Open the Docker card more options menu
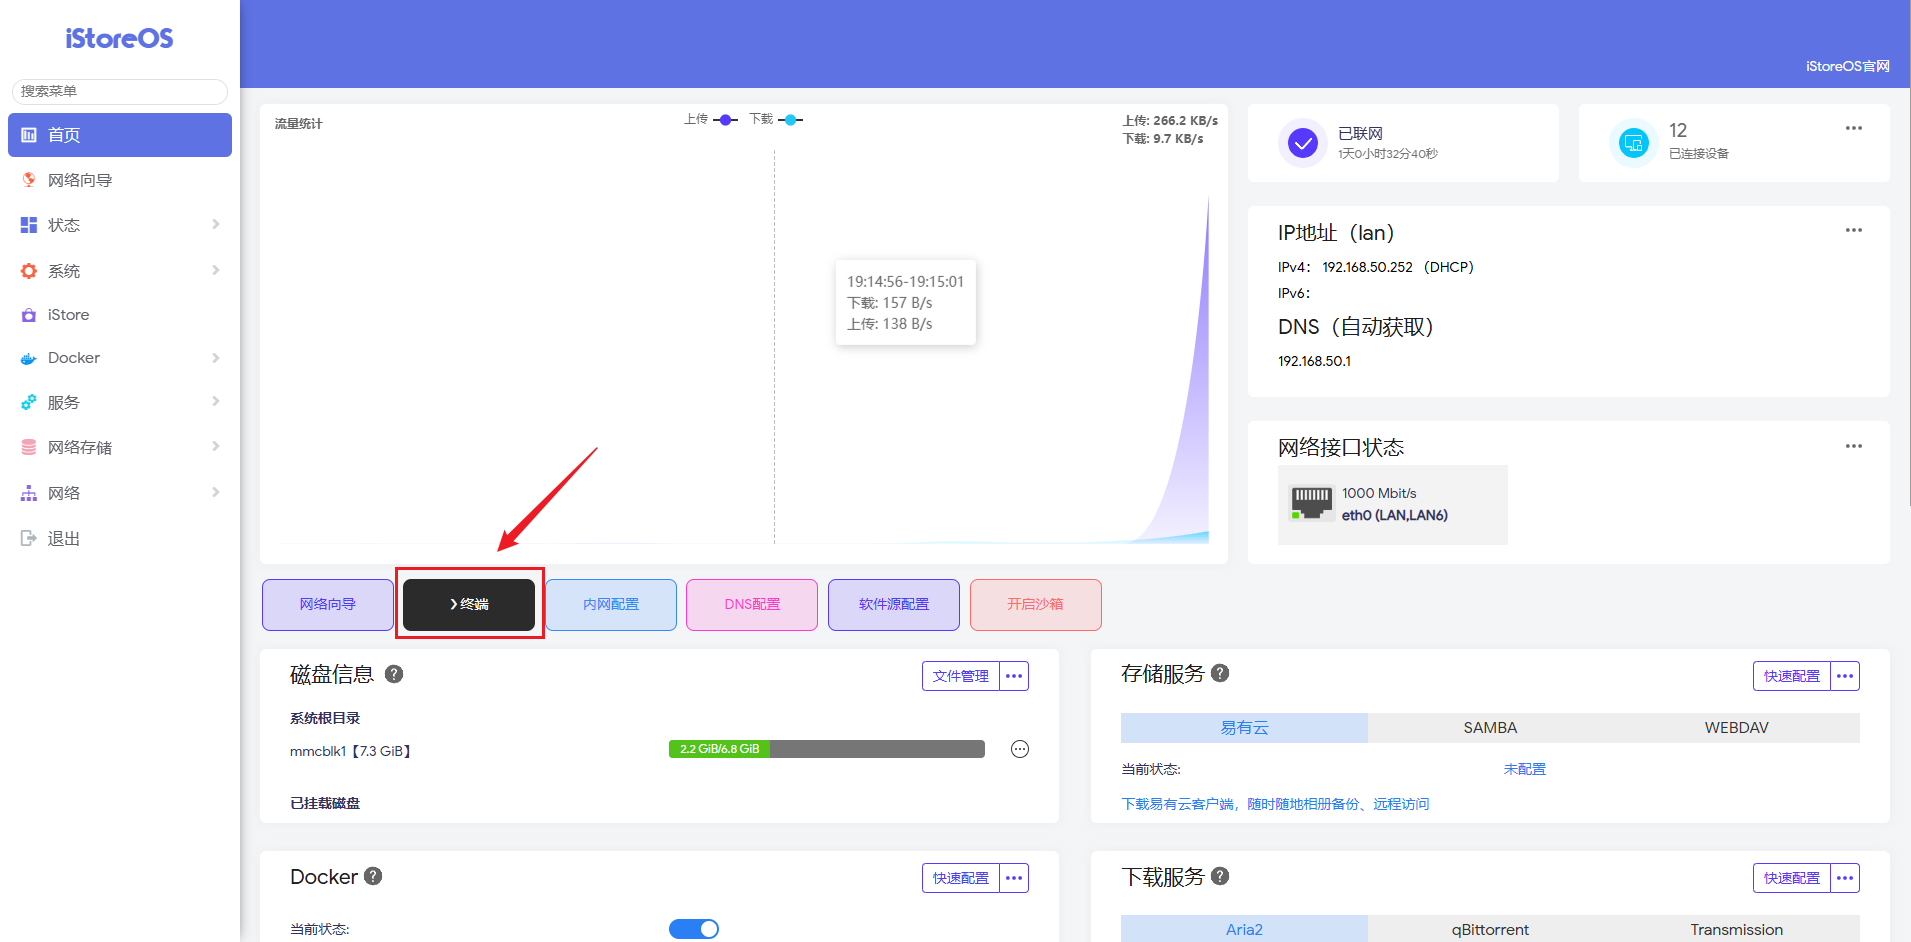This screenshot has height=942, width=1911. coord(1014,878)
